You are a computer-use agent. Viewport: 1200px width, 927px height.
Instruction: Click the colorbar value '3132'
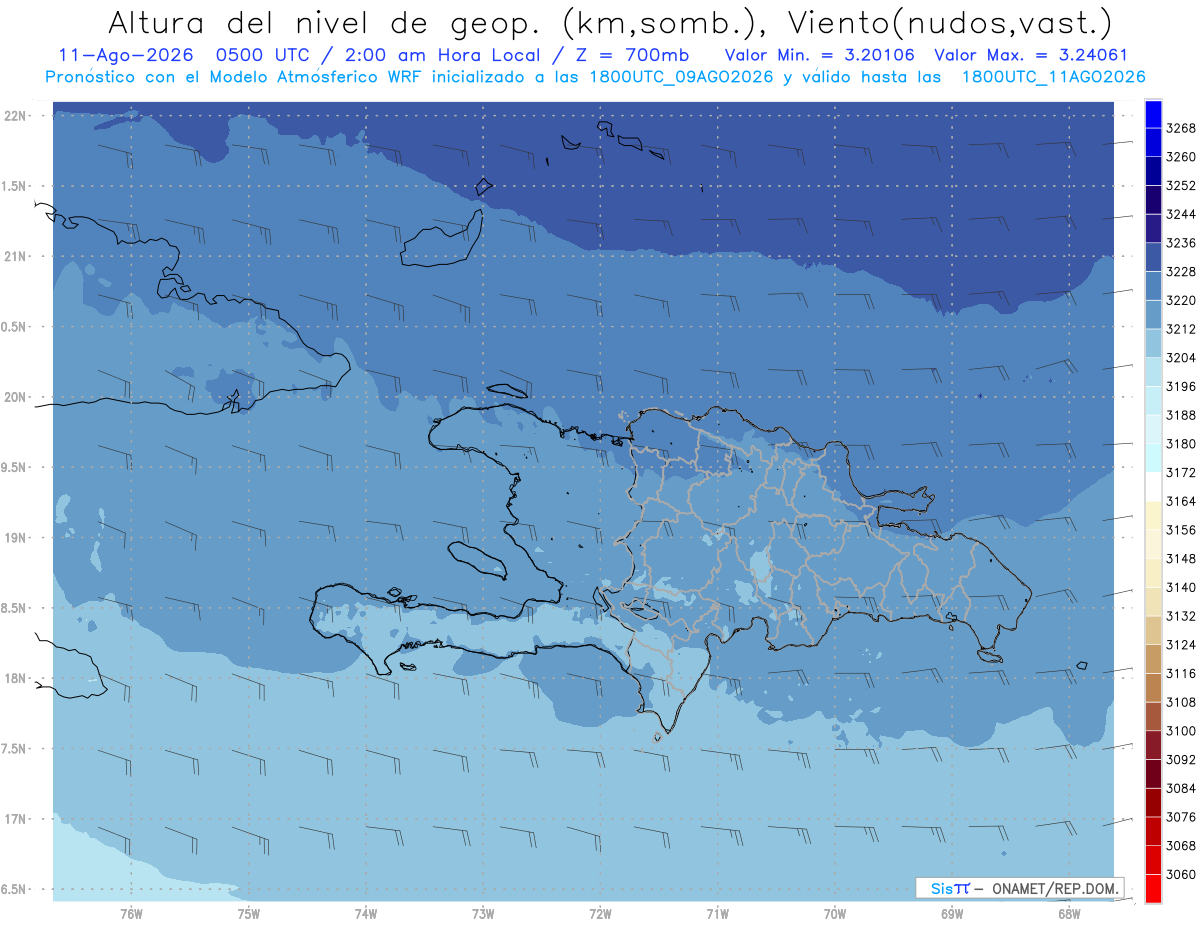1181,616
